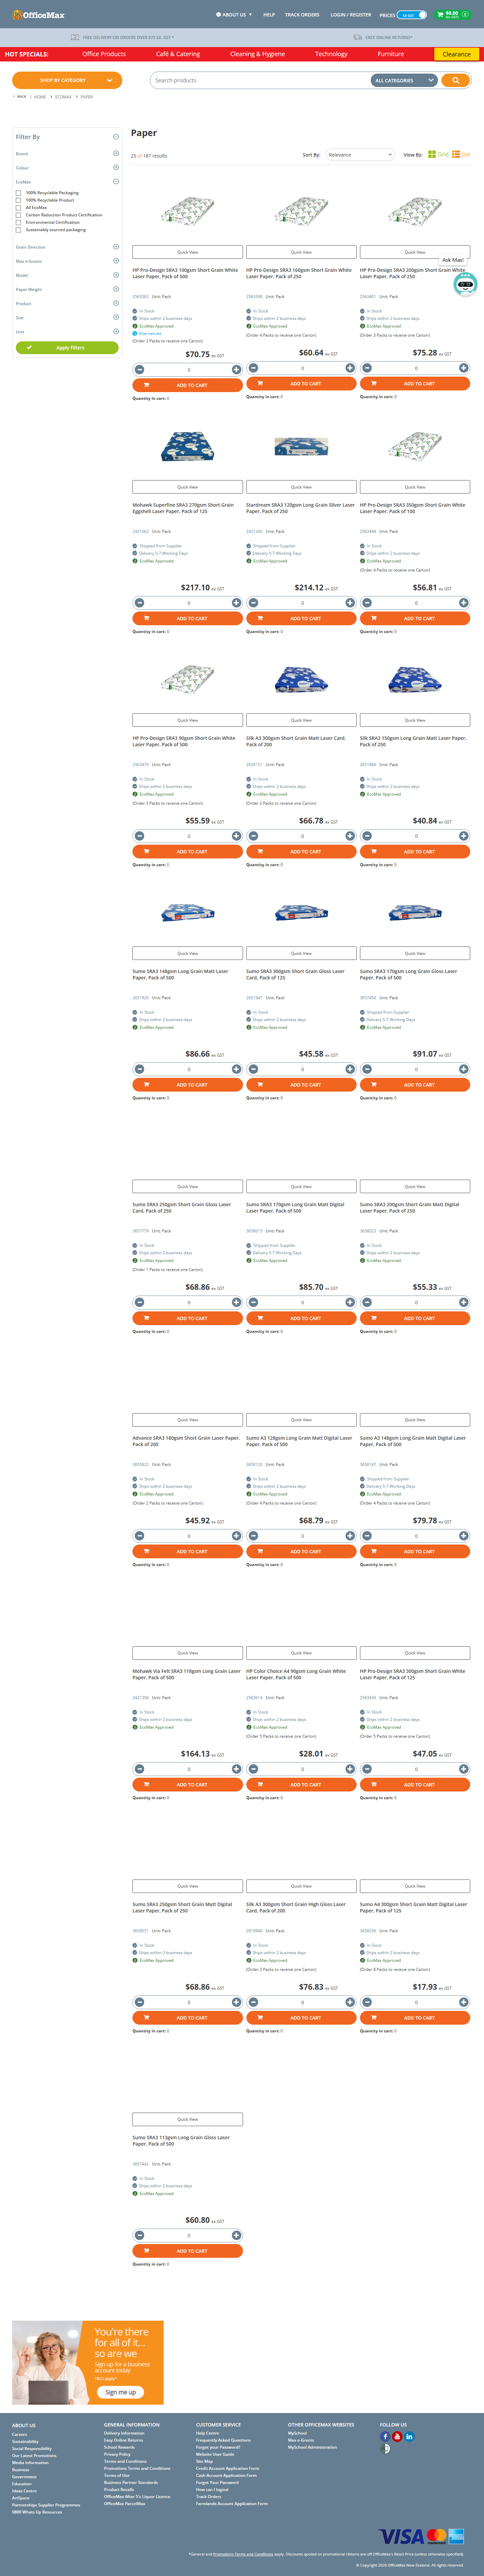Increase quantity for HP Pro-Design 160gsm paper

coord(350,368)
